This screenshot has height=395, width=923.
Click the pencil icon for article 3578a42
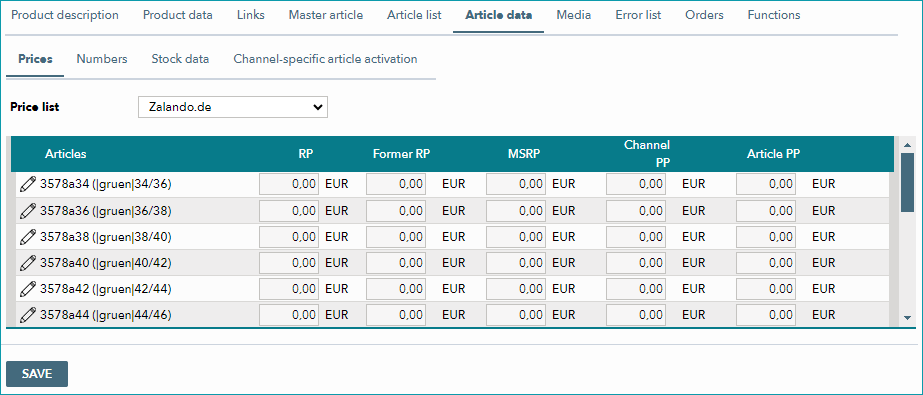[27, 289]
